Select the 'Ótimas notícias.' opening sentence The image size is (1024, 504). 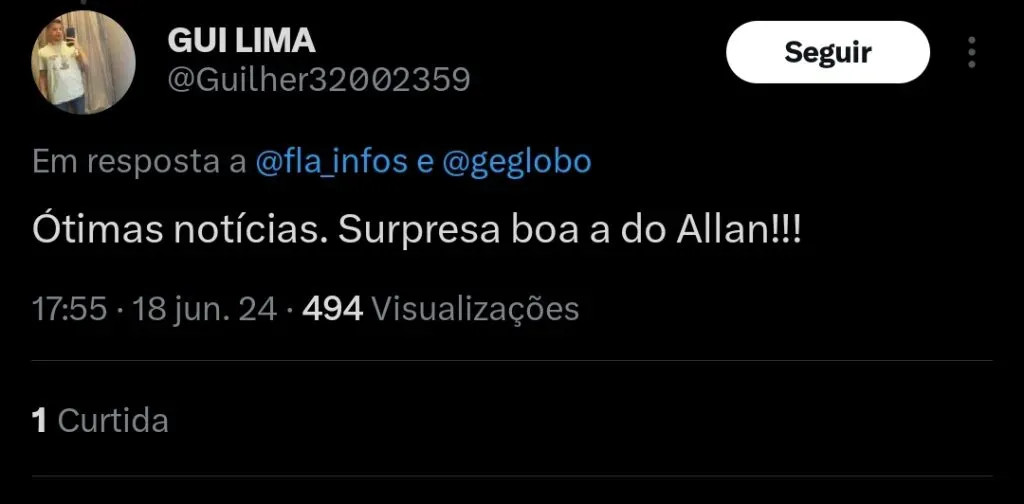(180, 232)
